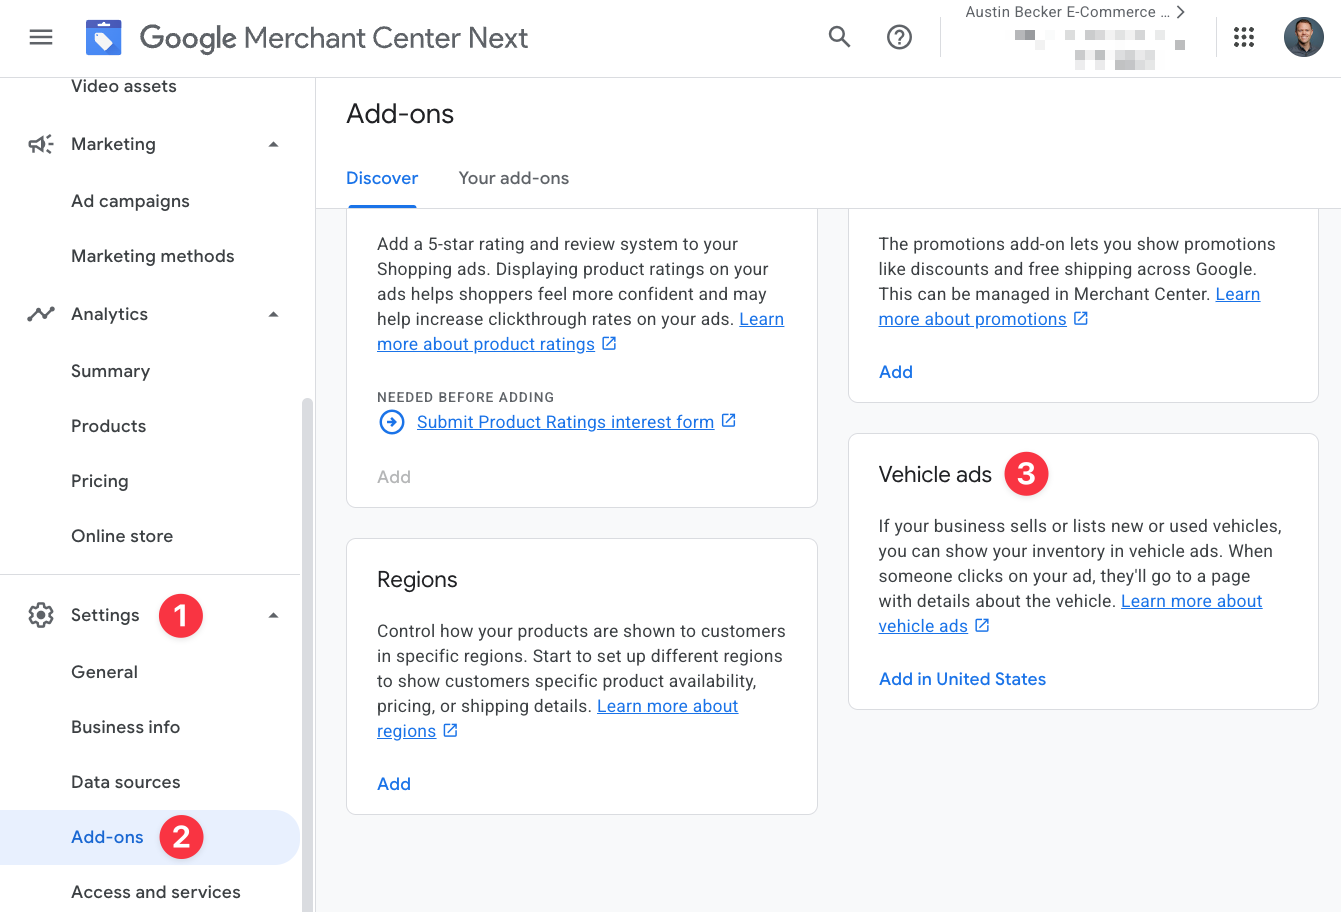Screen dimensions: 1341x912
Task: Open Ad campaigns in the sidebar
Action: click(x=130, y=201)
